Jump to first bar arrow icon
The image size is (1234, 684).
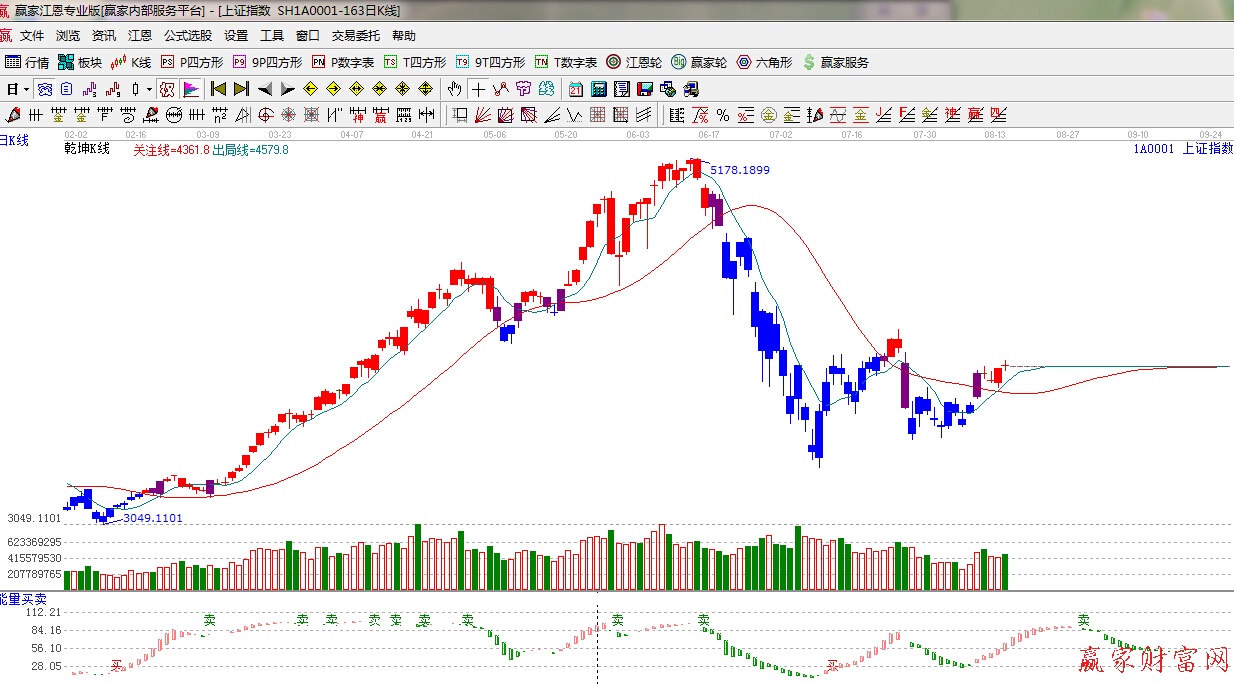(x=217, y=89)
